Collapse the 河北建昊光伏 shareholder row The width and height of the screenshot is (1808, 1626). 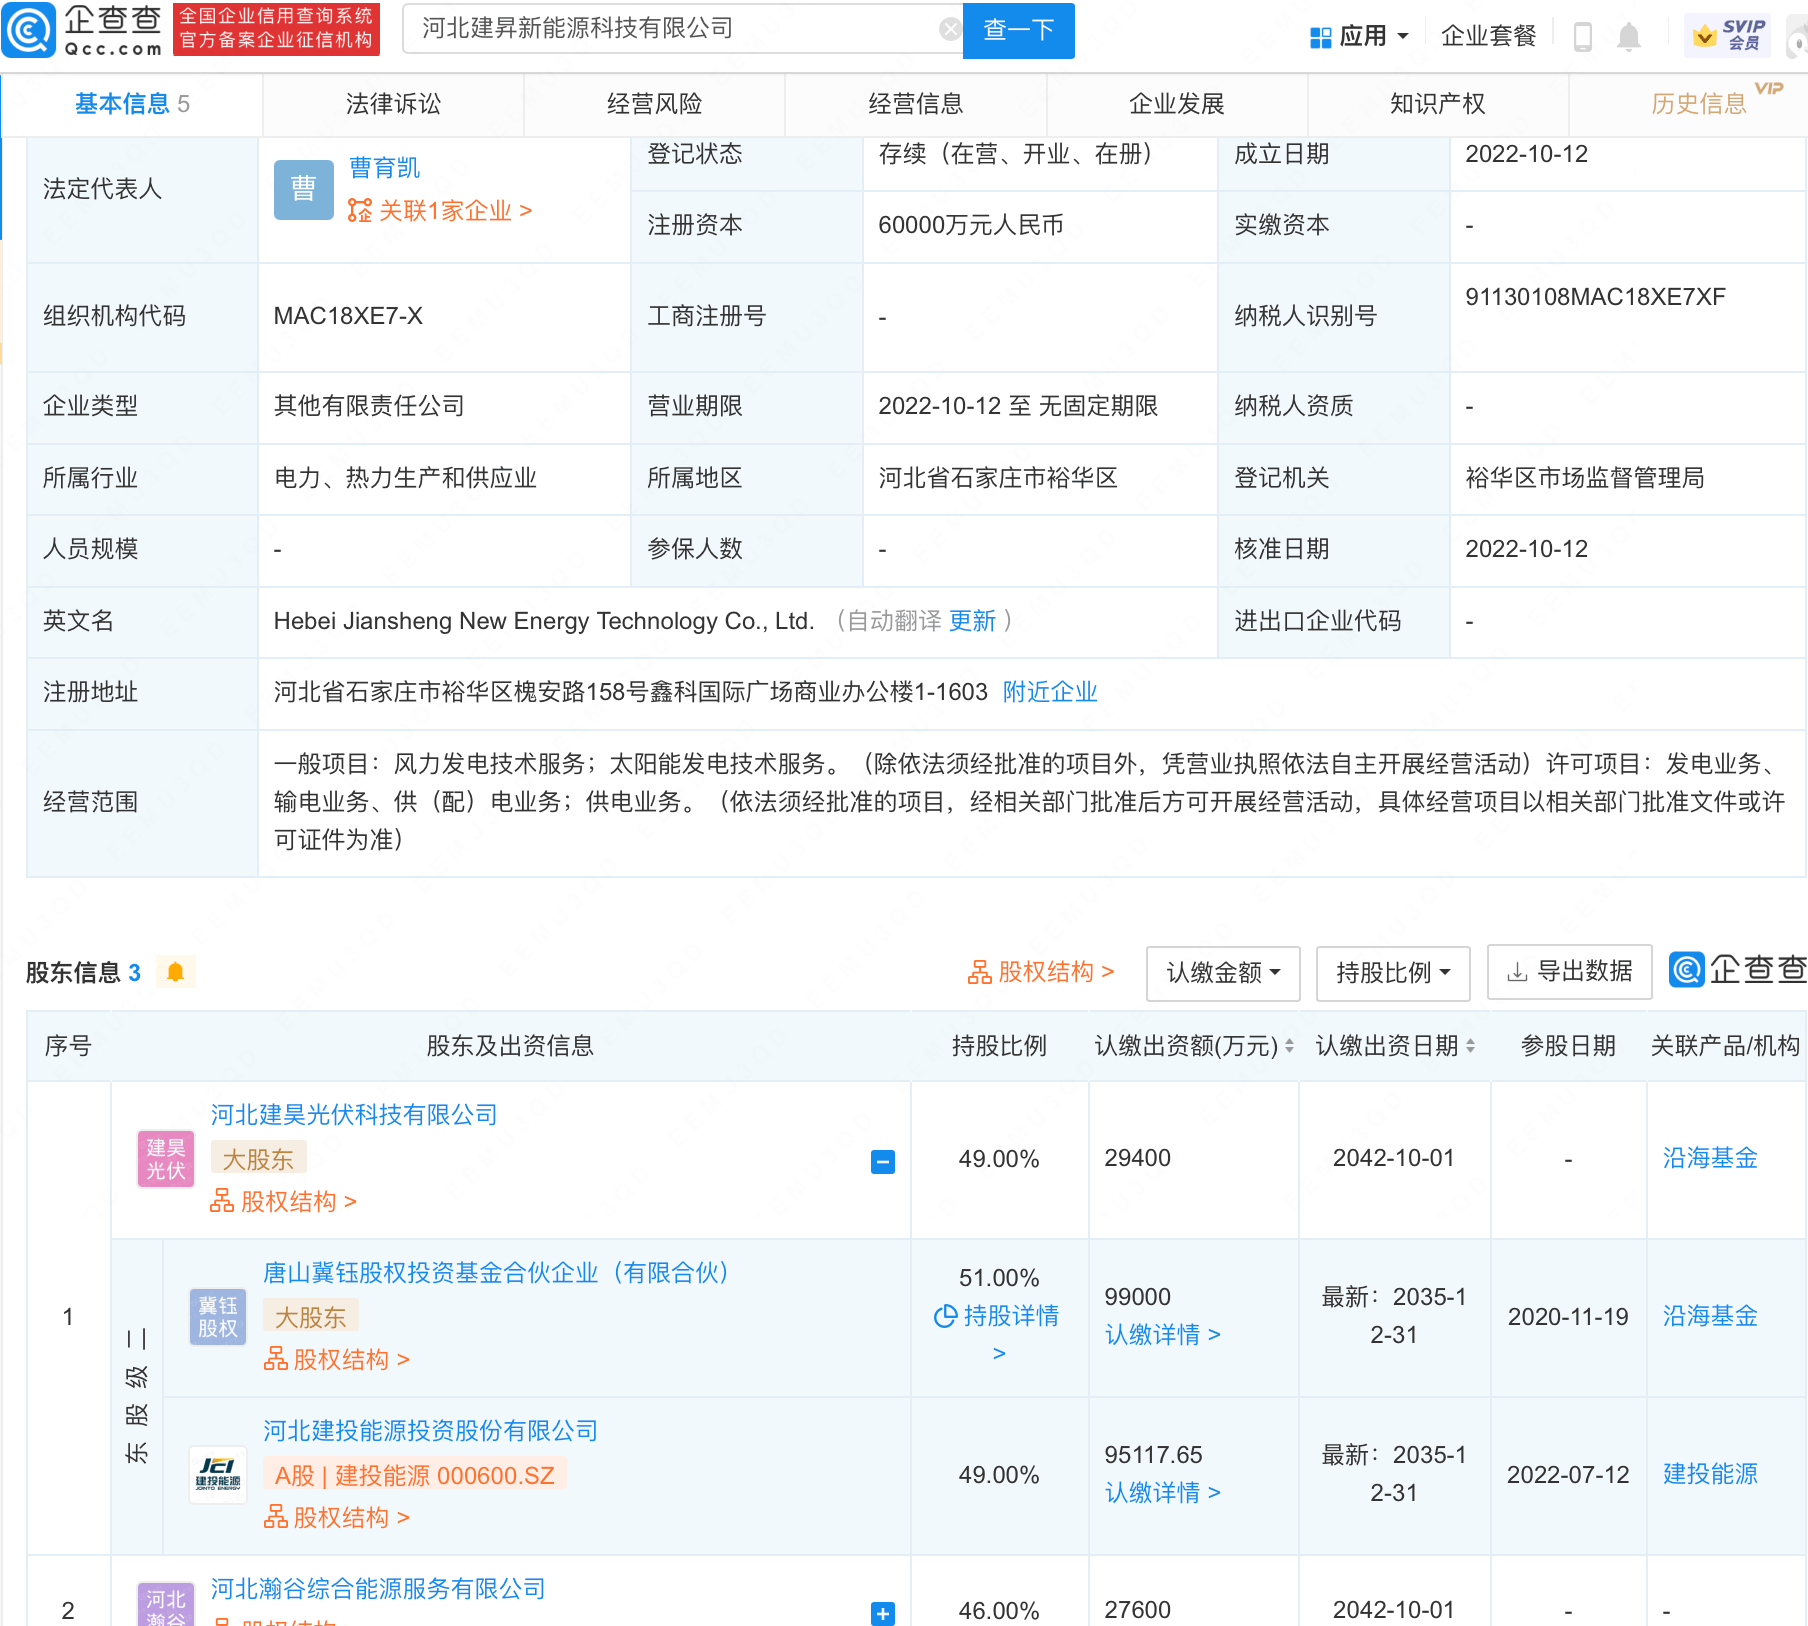click(x=883, y=1162)
